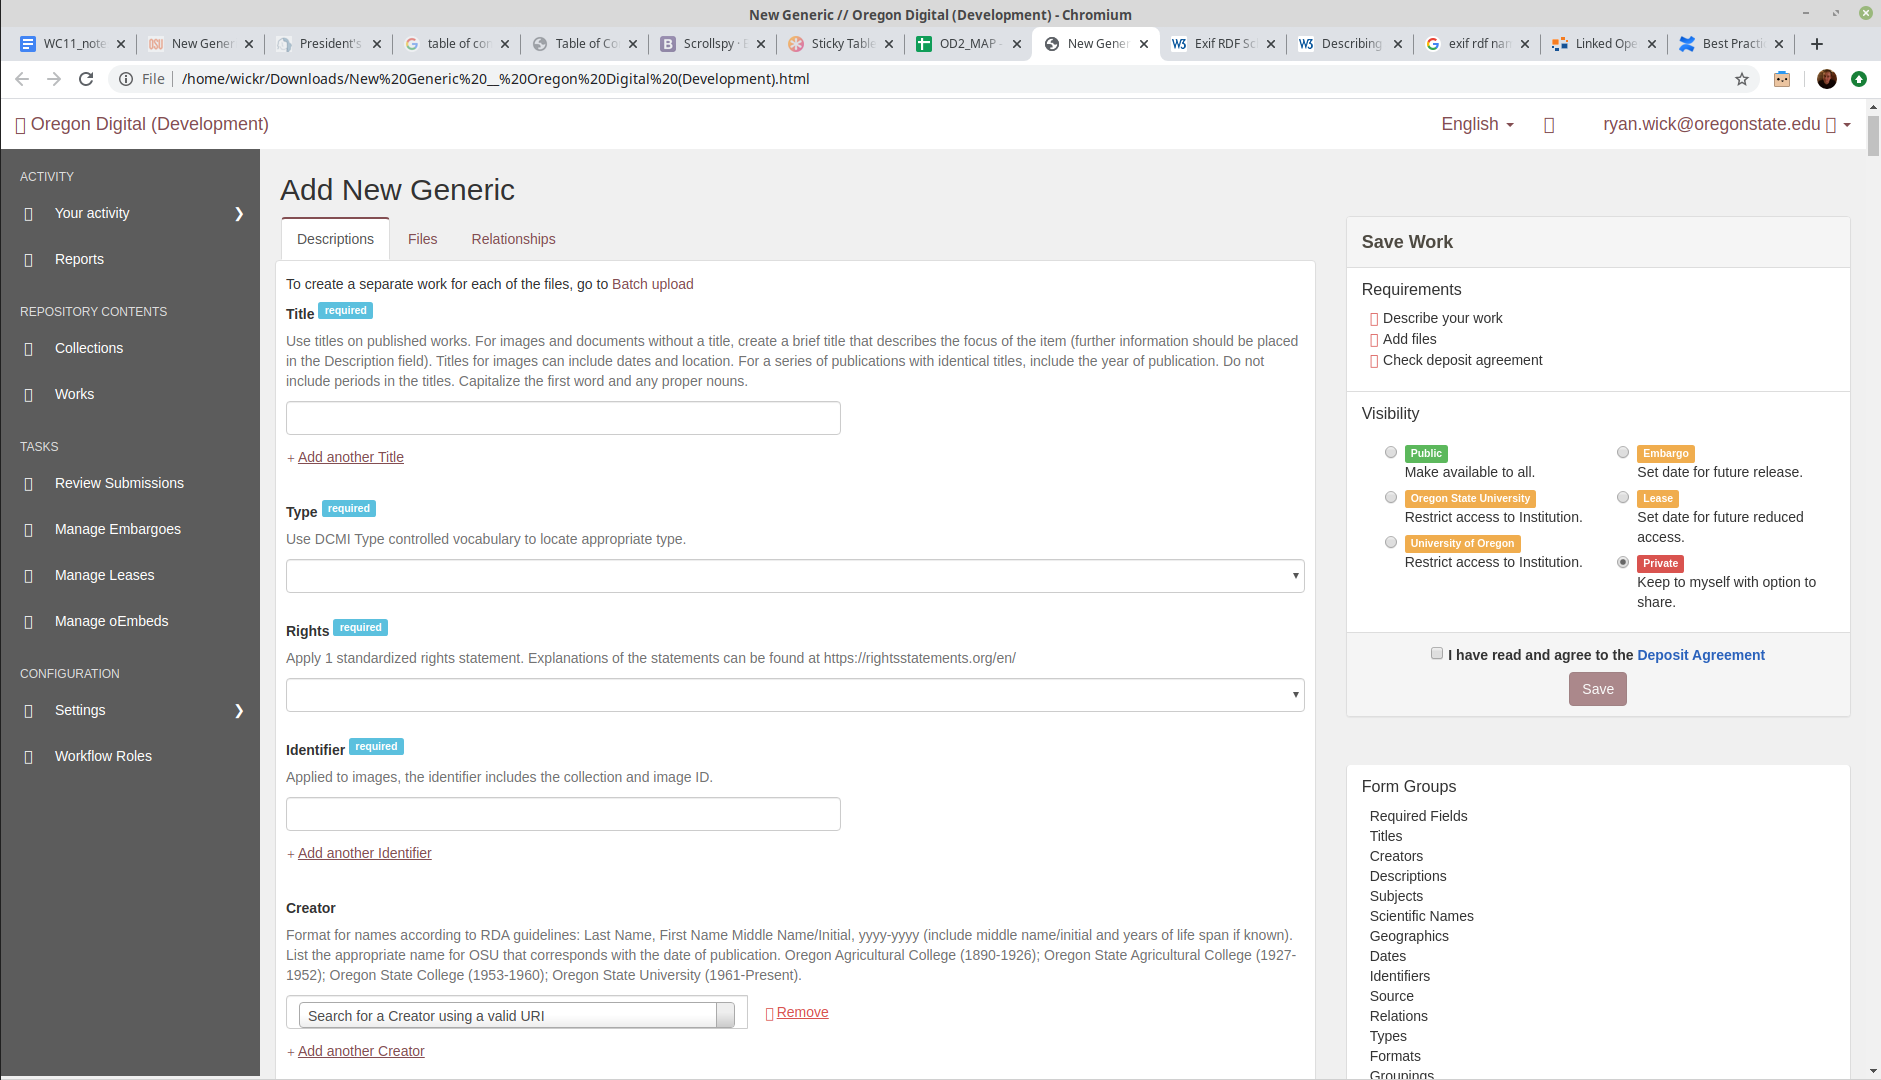Jump to Required Fields in Form Groups
This screenshot has height=1080, width=1881.
point(1418,816)
